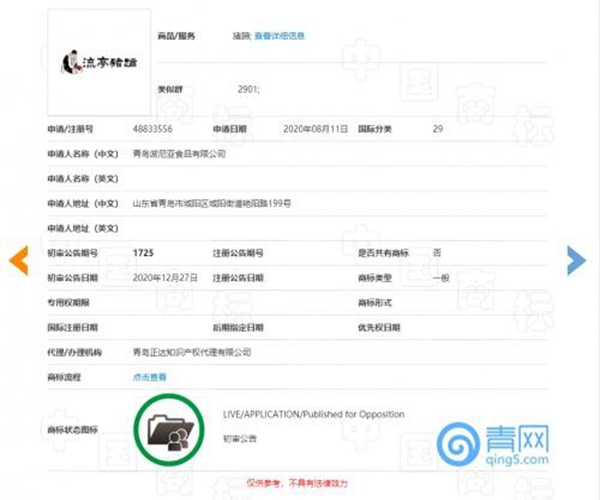Viewport: 600px width, 500px height.
Task: Go to next trademark with blue arrow
Action: pos(576,261)
